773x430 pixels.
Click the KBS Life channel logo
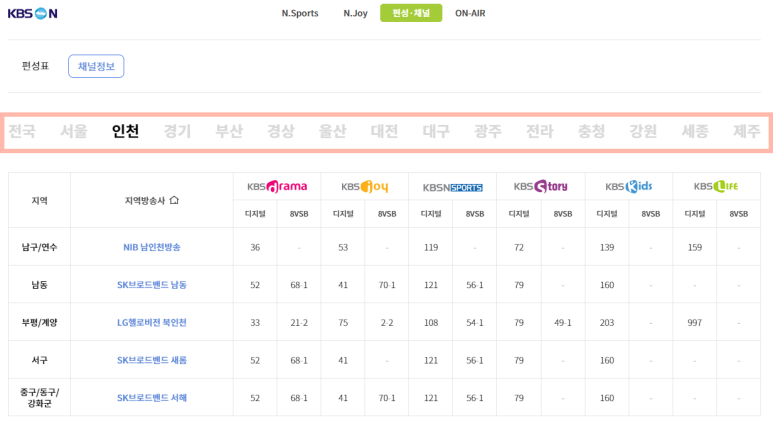[716, 186]
